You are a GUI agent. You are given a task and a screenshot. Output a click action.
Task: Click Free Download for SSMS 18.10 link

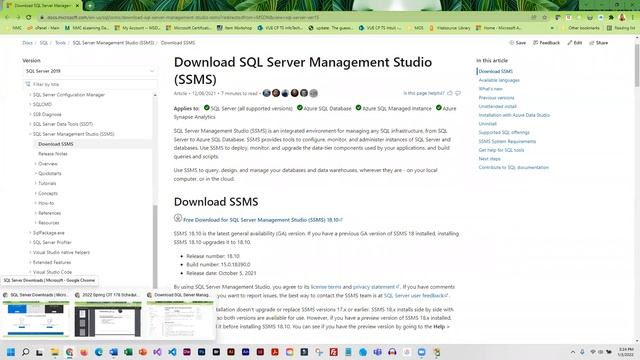(263, 220)
